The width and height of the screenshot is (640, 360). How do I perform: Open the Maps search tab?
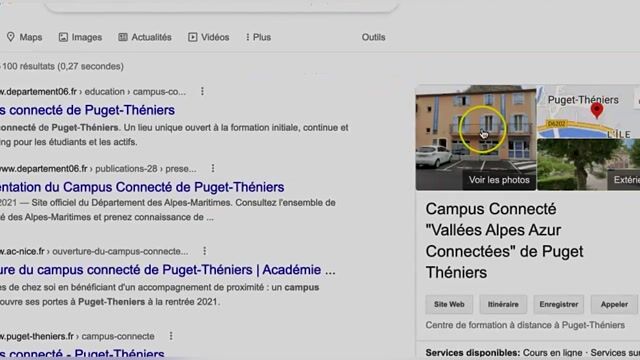click(24, 37)
